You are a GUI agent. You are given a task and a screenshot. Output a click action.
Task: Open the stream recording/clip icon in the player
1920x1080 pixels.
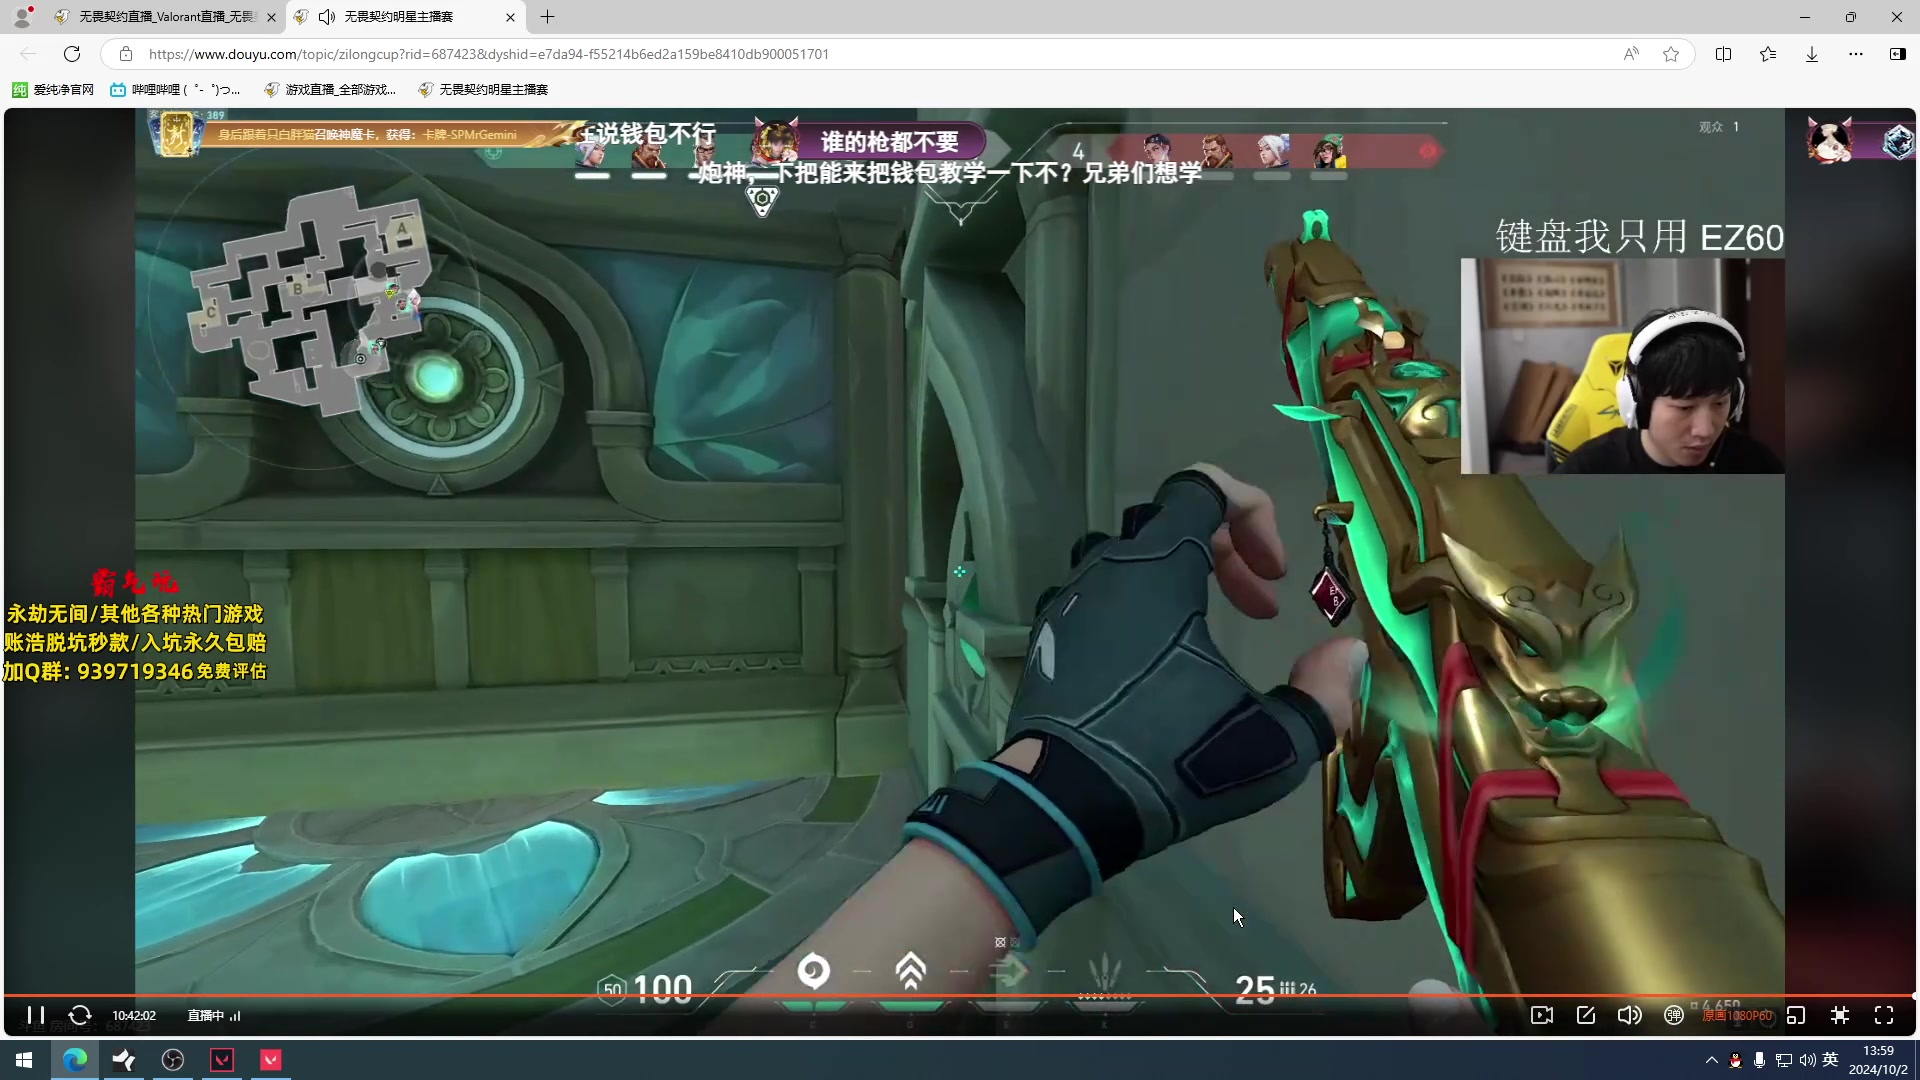coord(1542,1015)
